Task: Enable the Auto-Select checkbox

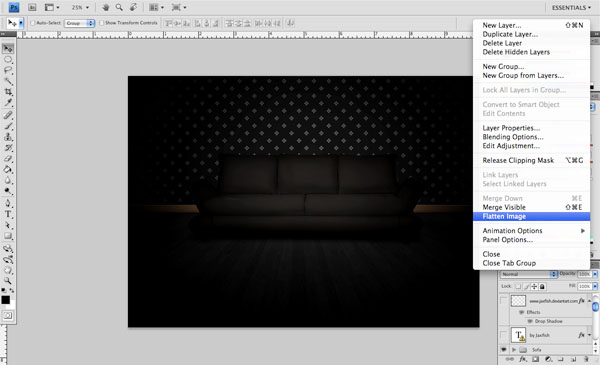Action: coord(33,23)
